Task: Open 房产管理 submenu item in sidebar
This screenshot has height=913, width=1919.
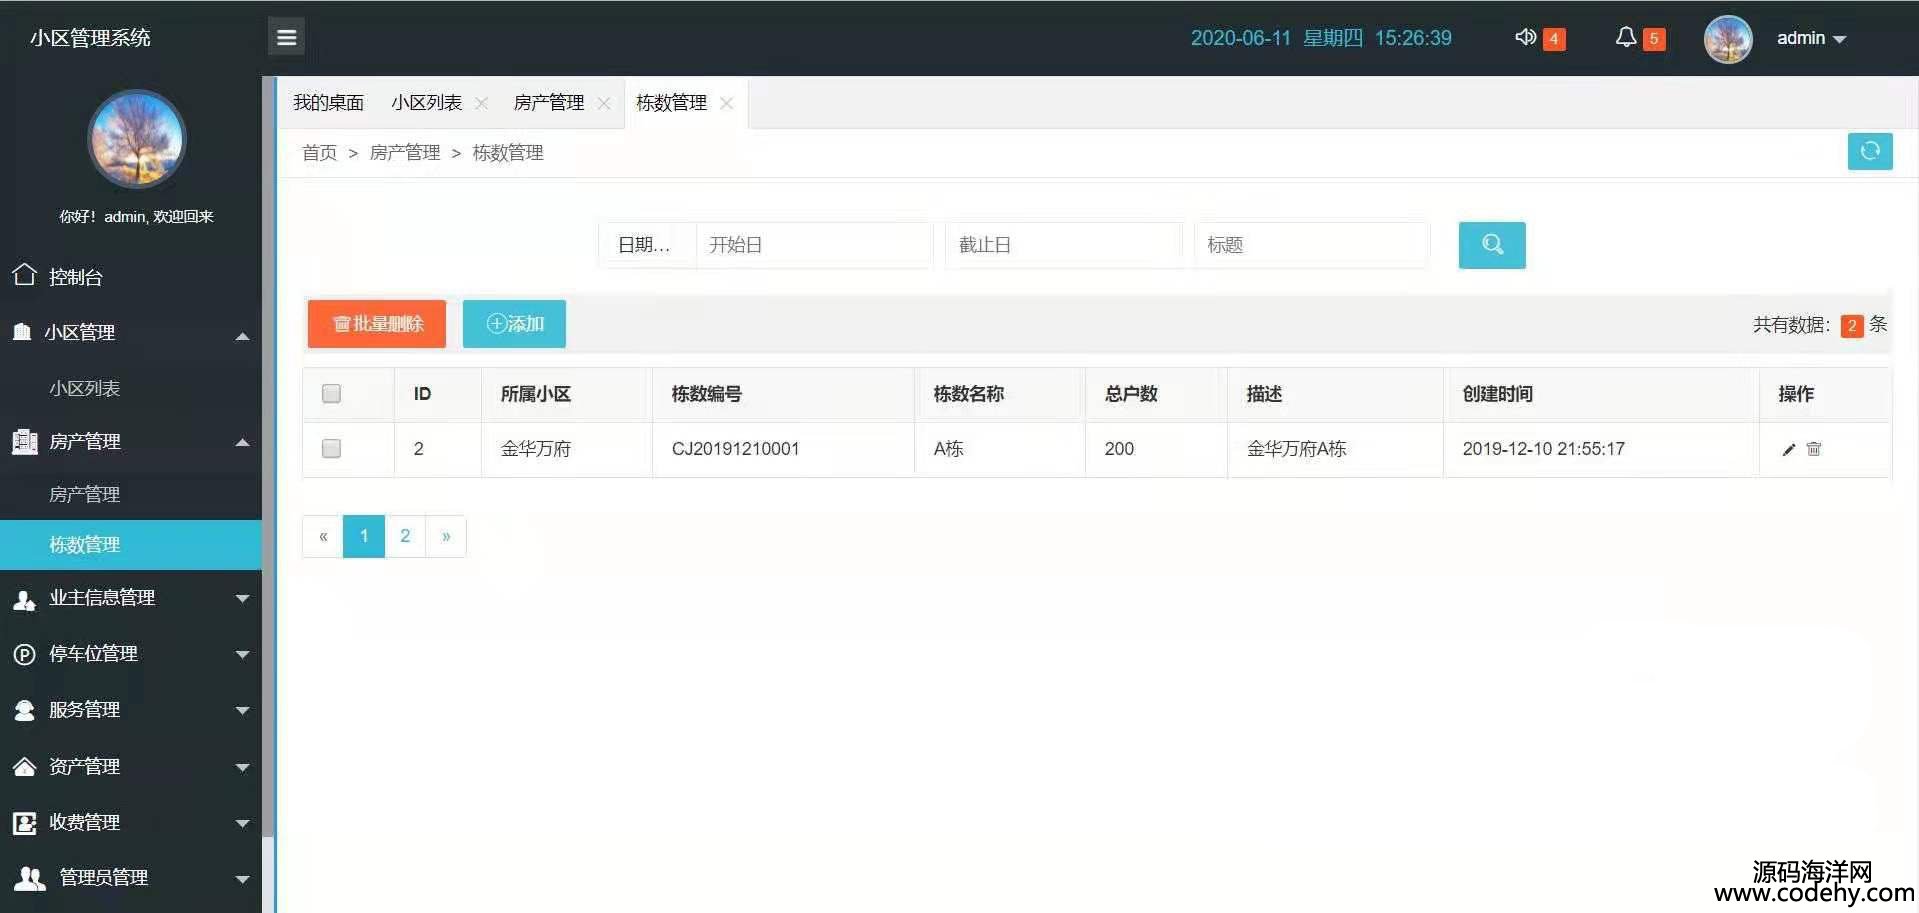Action: (x=85, y=494)
